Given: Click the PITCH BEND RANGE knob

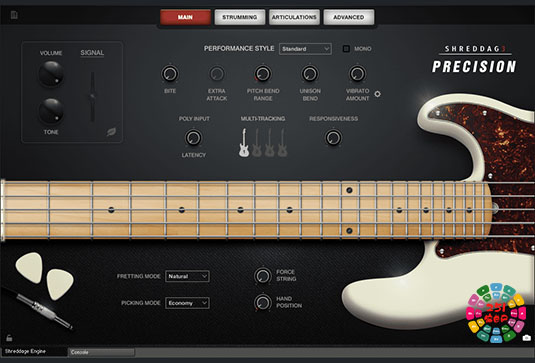Looking at the screenshot, I should click(263, 74).
